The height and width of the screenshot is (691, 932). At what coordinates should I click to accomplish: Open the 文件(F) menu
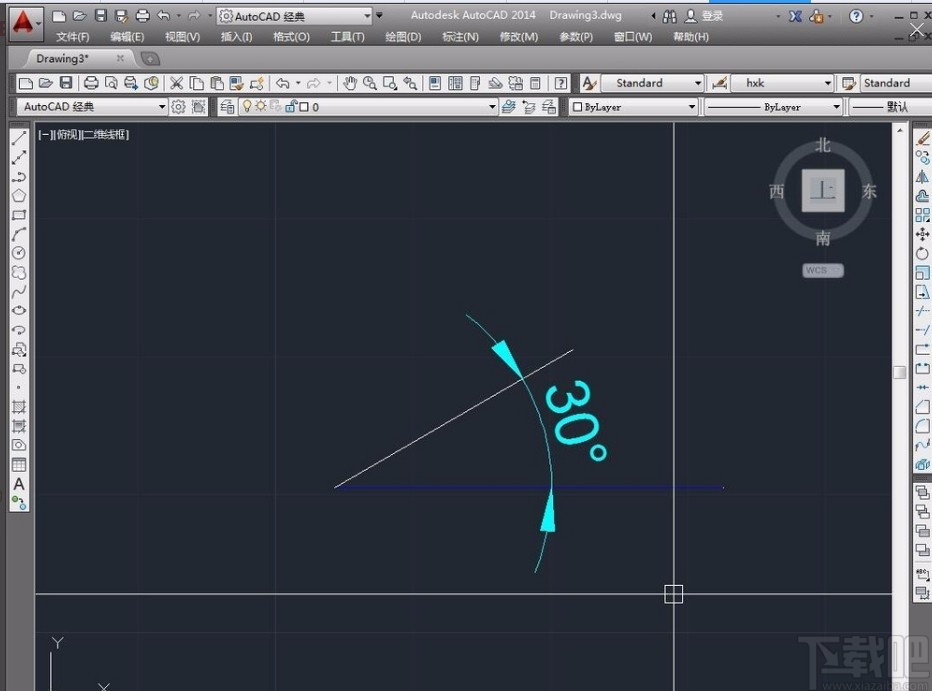click(x=73, y=37)
